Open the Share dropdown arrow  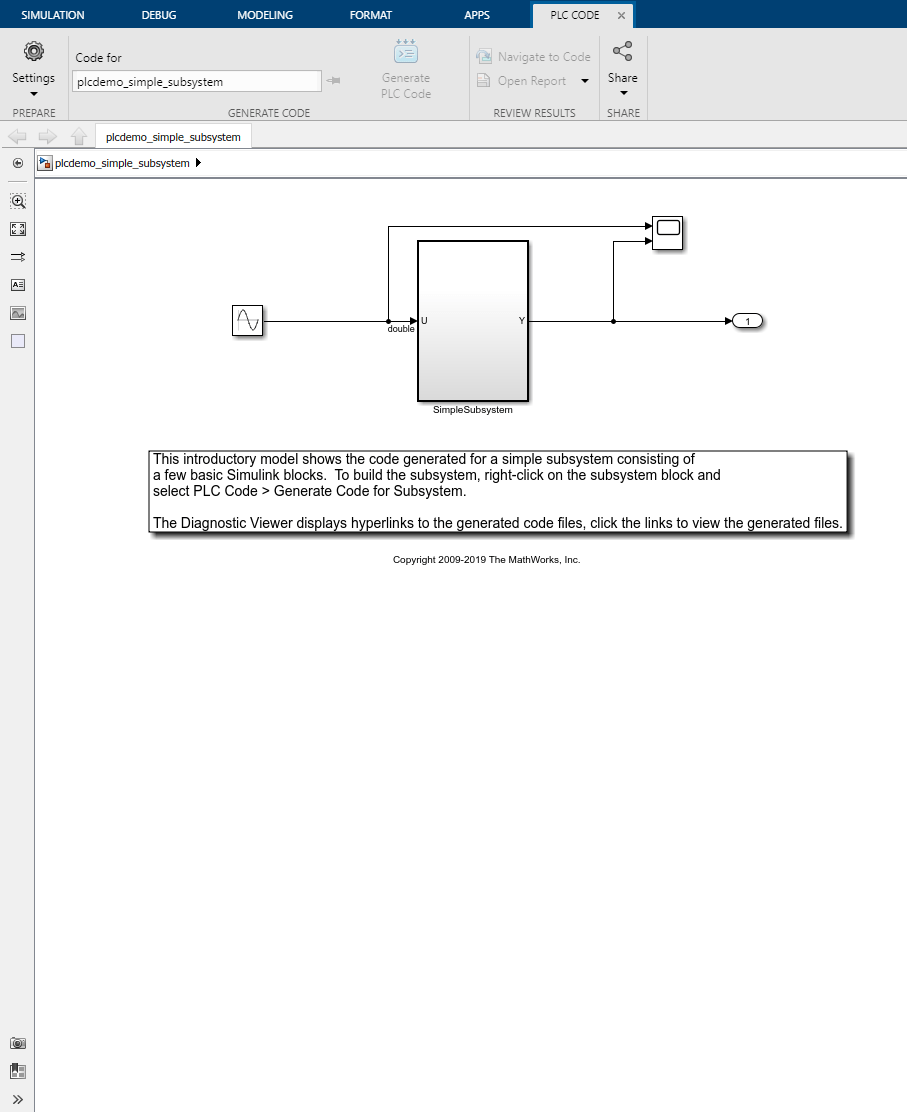pos(622,91)
